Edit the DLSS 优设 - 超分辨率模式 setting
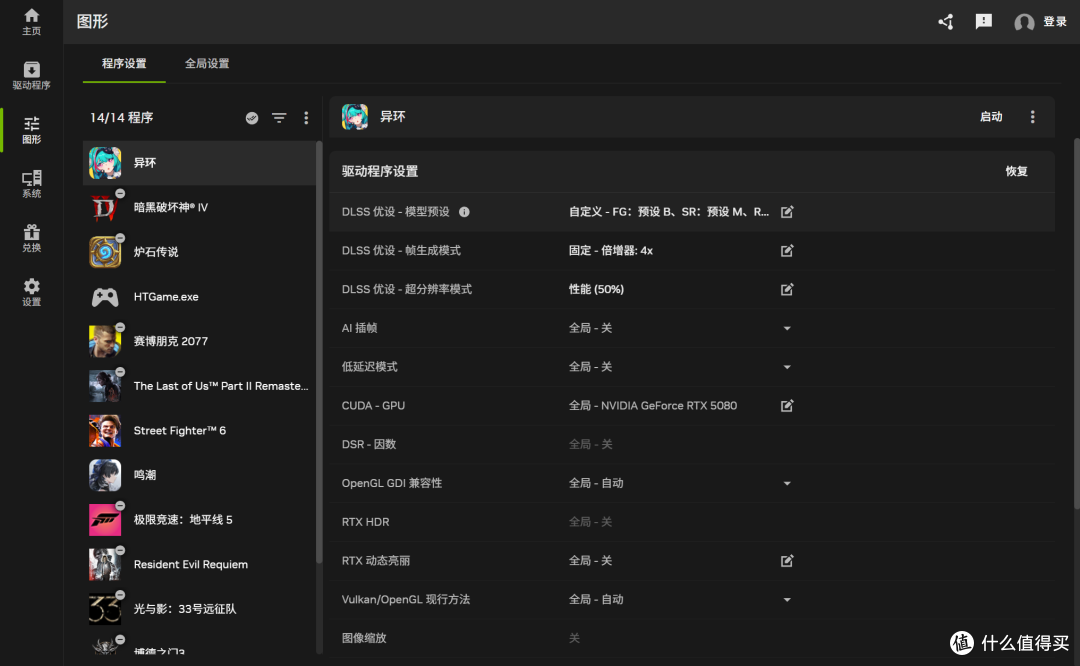1080x666 pixels. 787,289
